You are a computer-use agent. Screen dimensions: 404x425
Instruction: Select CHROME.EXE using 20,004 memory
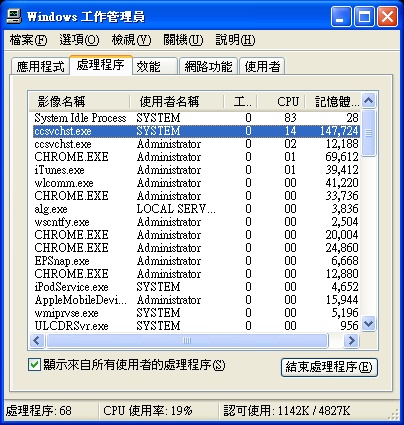point(196,235)
